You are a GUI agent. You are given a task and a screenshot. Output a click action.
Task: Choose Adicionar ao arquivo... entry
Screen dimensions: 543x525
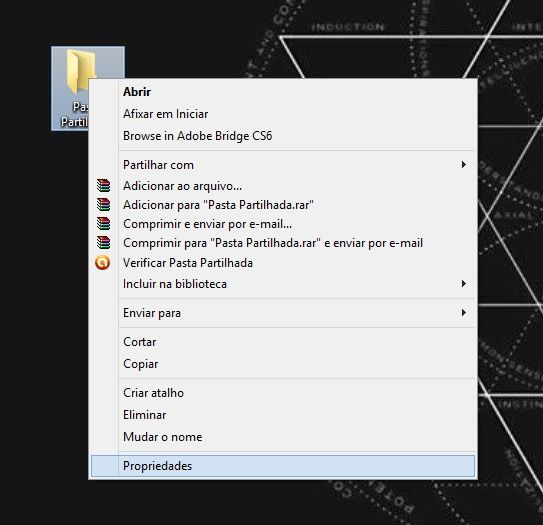coord(283,186)
